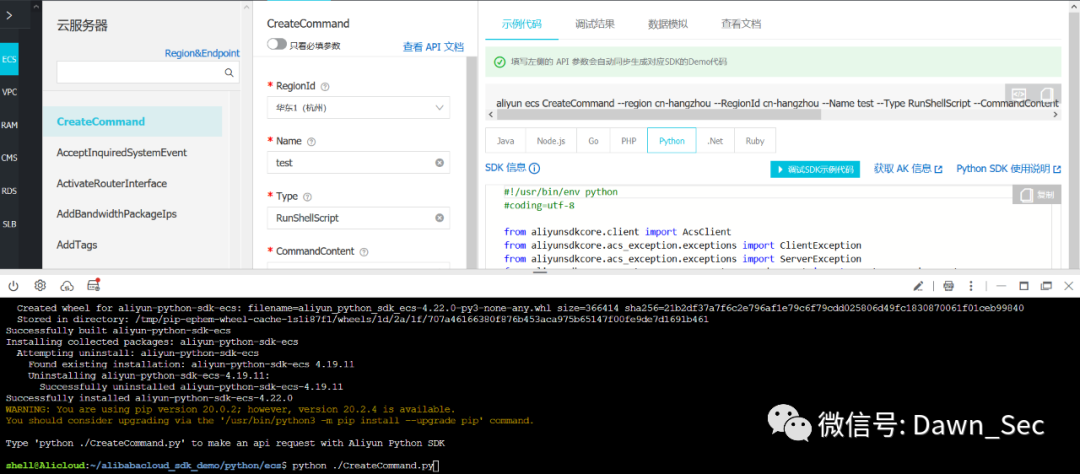
Task: Toggle the 只看必填参数 switch
Action: tap(277, 45)
